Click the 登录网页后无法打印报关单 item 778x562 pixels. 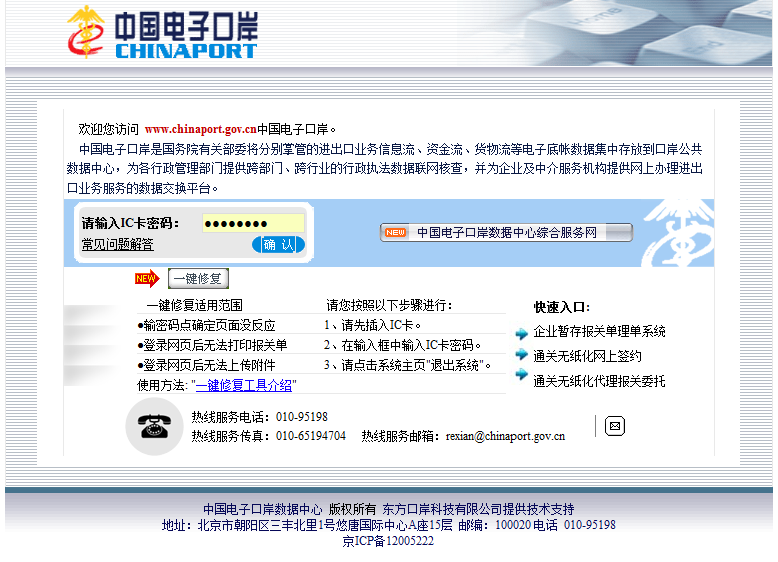[x=212, y=345]
